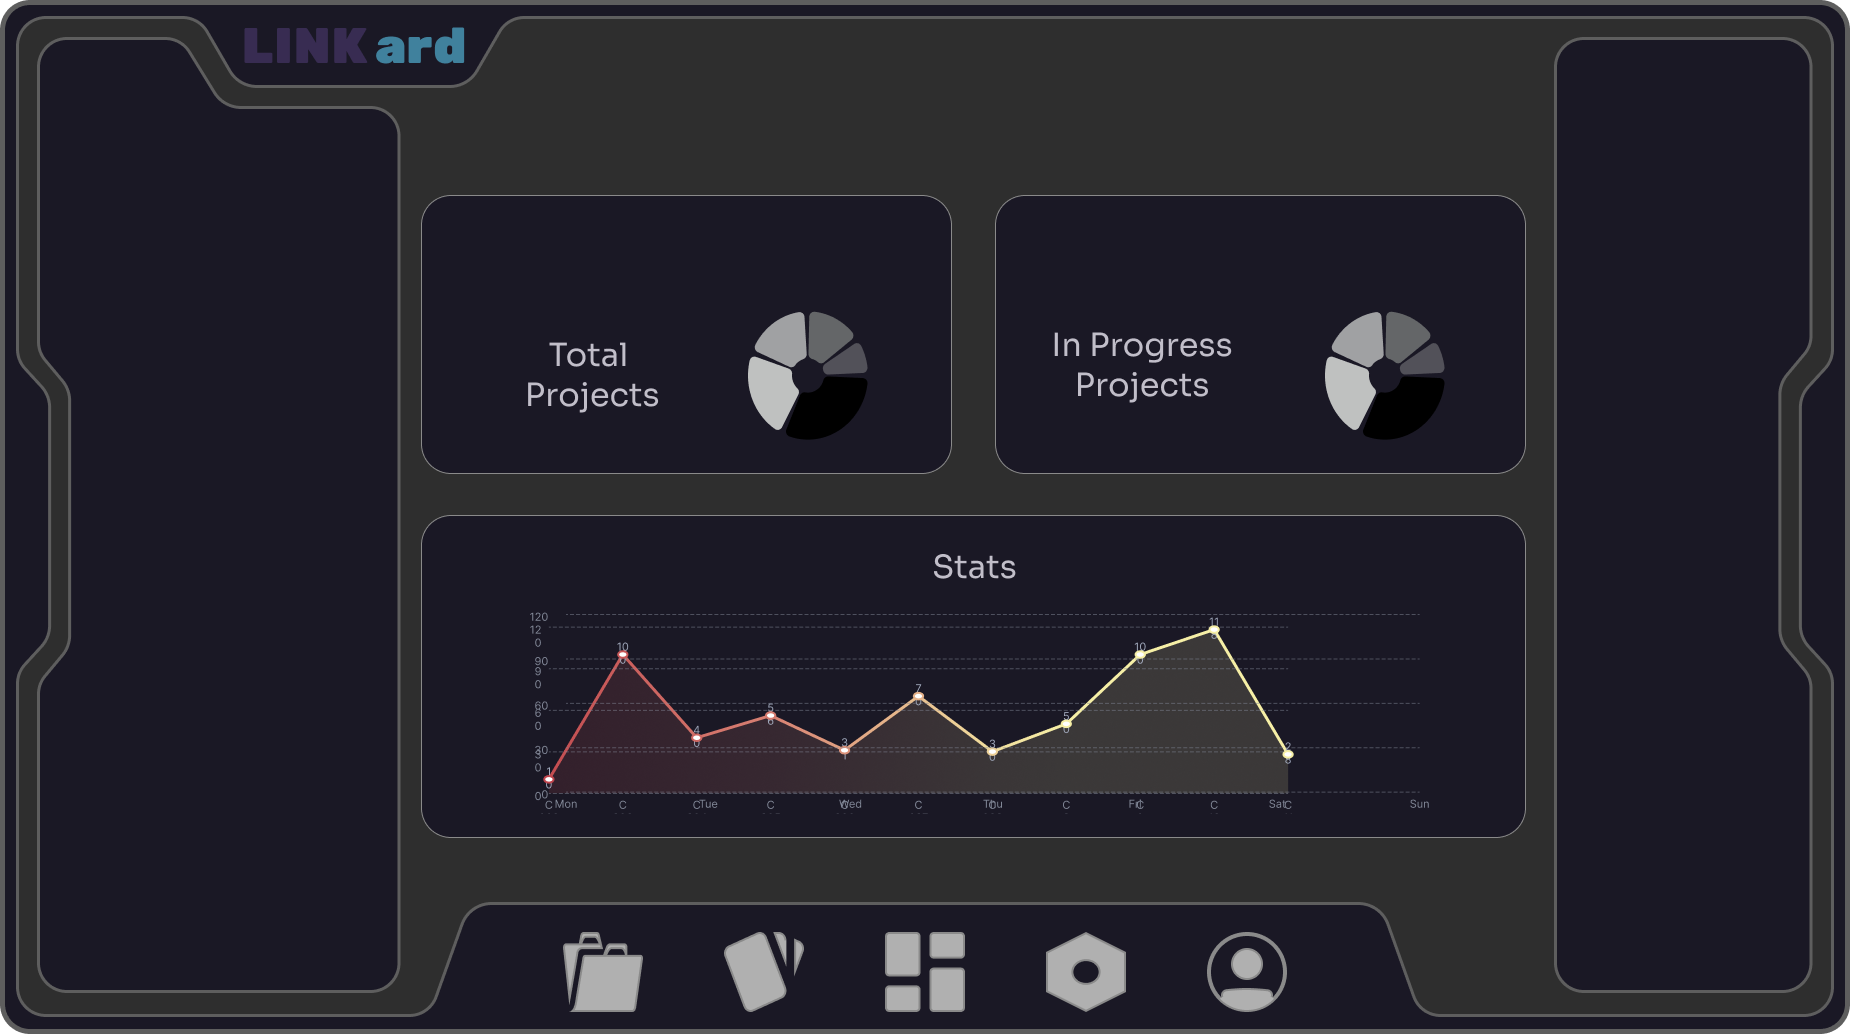1850x1034 pixels.
Task: Click the Stats chart heading
Action: [974, 567]
